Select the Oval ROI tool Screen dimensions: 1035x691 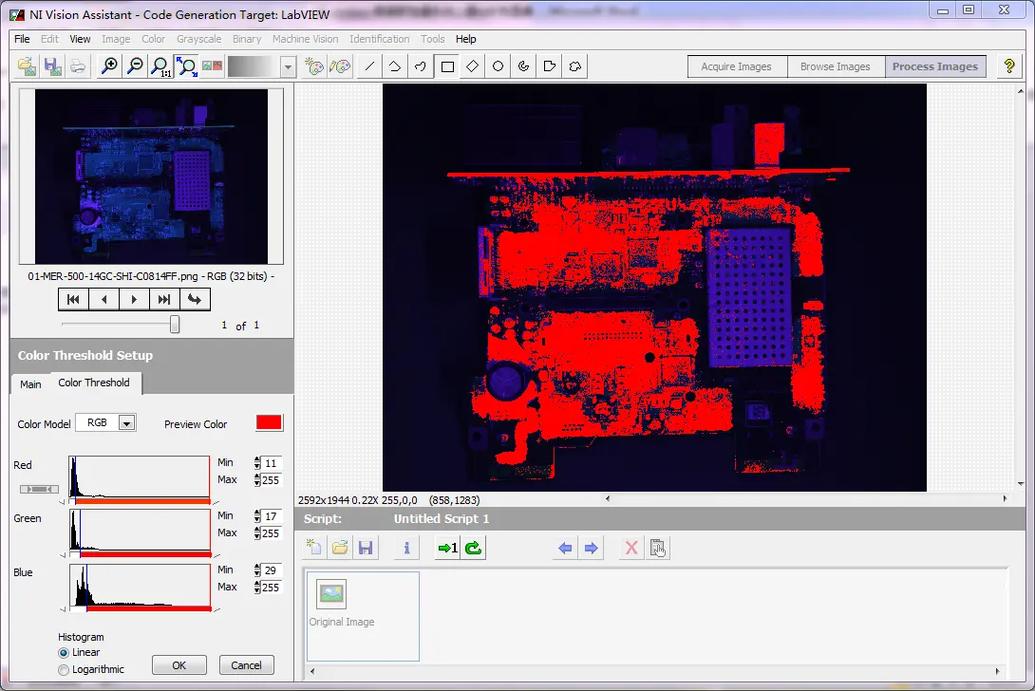(x=498, y=67)
